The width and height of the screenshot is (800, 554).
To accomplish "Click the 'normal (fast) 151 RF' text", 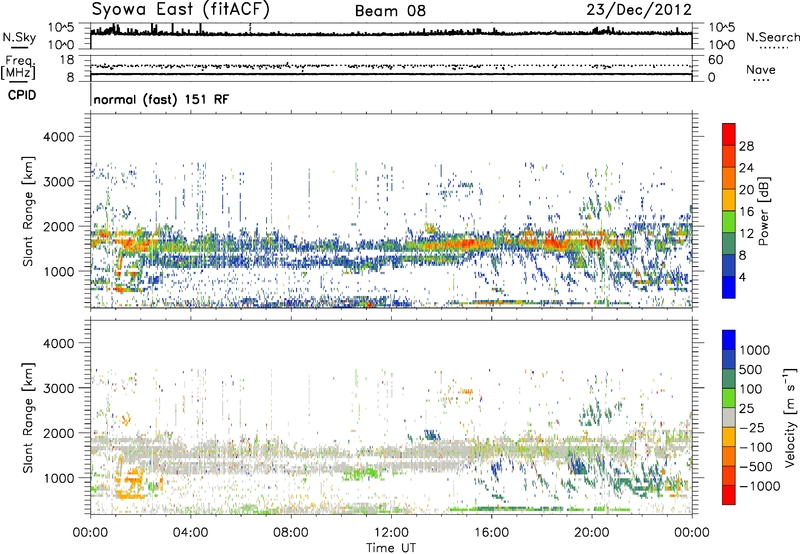I will [161, 99].
